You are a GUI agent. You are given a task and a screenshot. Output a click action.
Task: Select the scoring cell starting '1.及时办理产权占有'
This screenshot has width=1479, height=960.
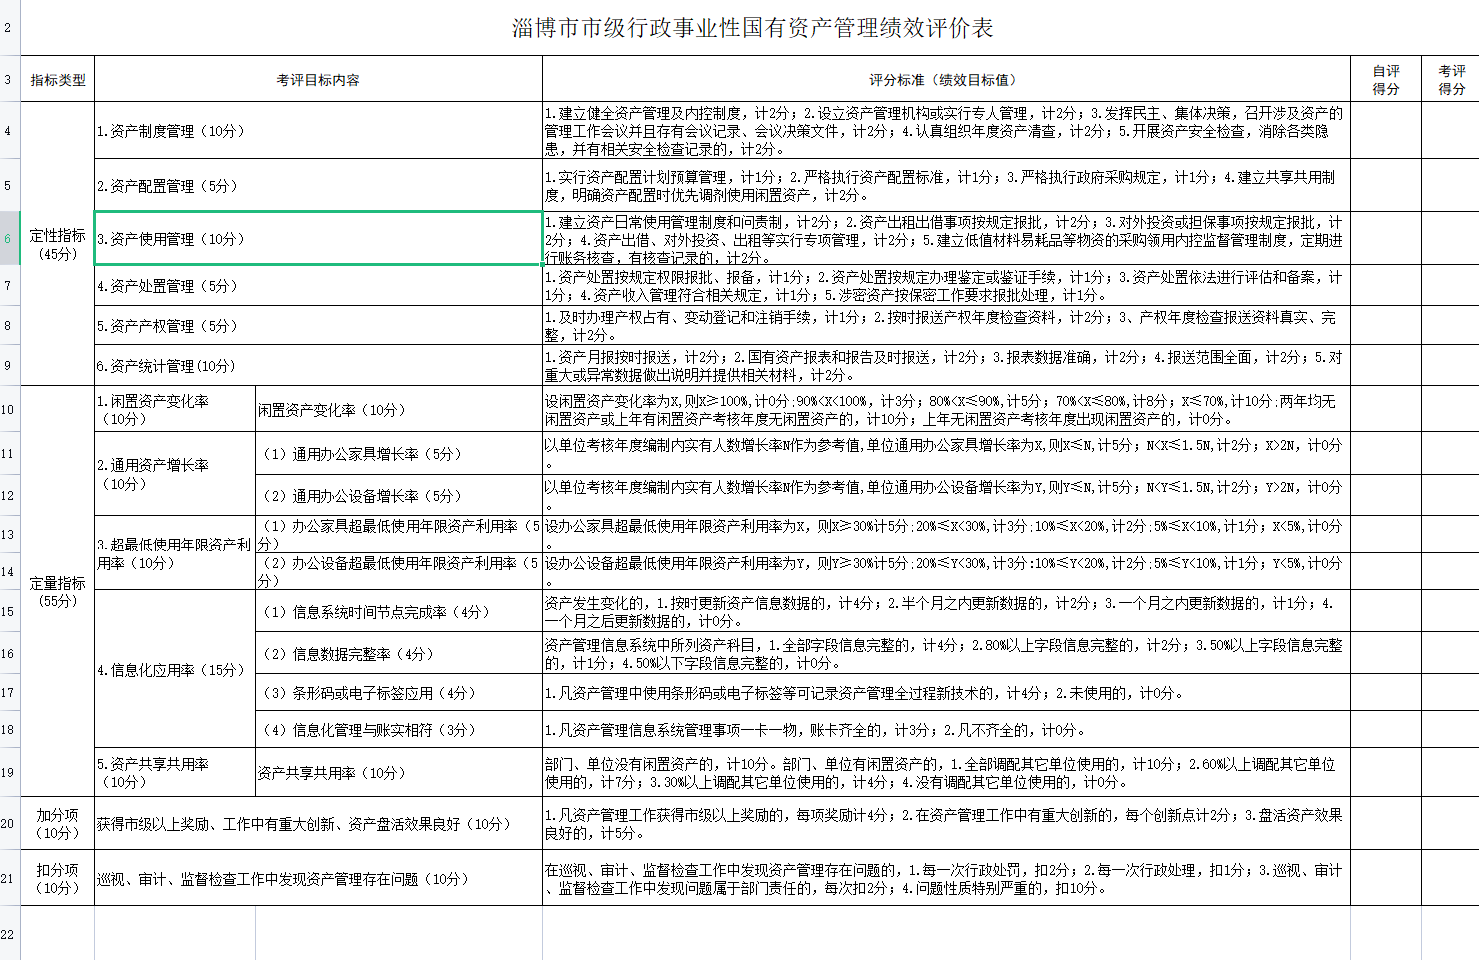tap(946, 325)
